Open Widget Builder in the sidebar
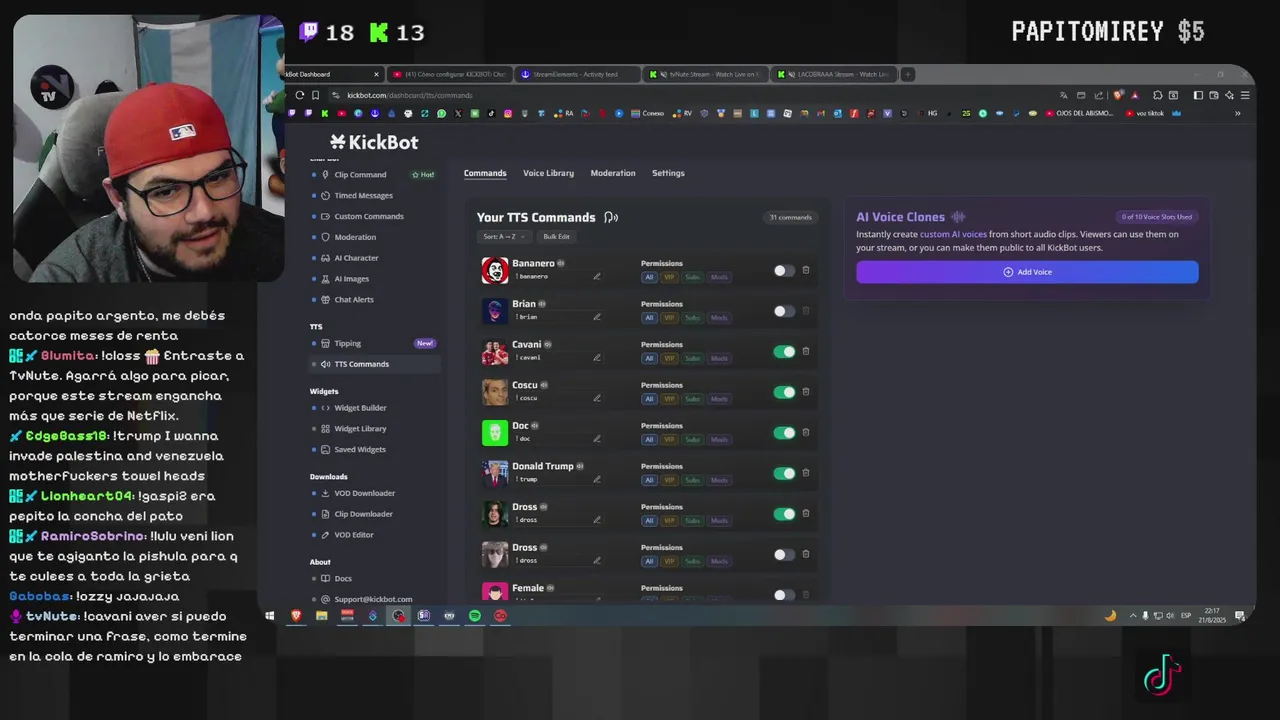Screen dimensions: 1280x720 (360, 408)
